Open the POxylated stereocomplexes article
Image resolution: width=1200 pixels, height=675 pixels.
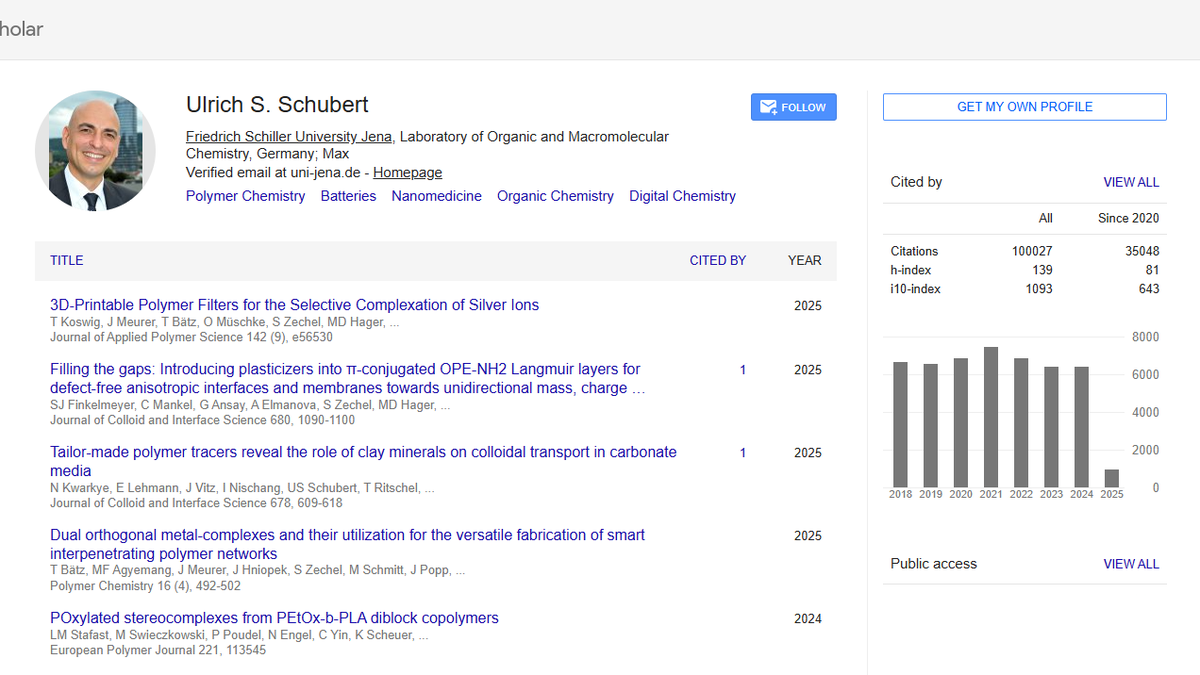click(x=274, y=617)
